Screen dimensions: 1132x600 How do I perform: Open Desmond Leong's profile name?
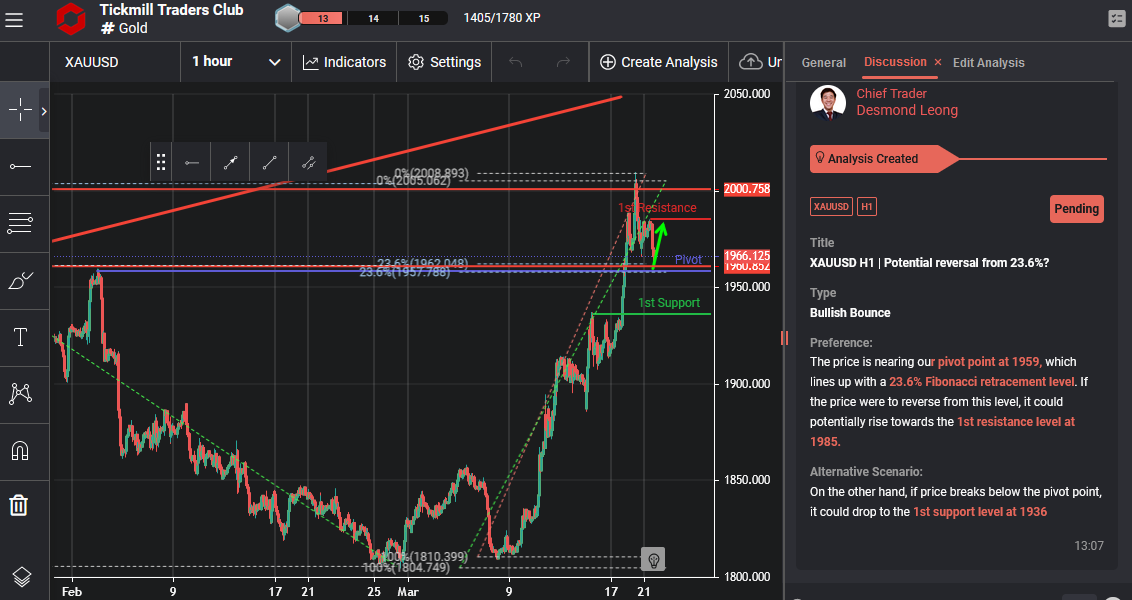click(x=907, y=110)
